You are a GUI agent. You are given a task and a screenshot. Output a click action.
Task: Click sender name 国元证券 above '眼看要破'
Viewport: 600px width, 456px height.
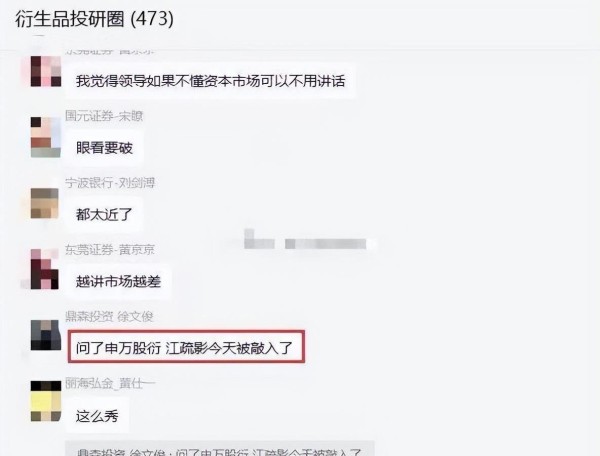tap(104, 116)
